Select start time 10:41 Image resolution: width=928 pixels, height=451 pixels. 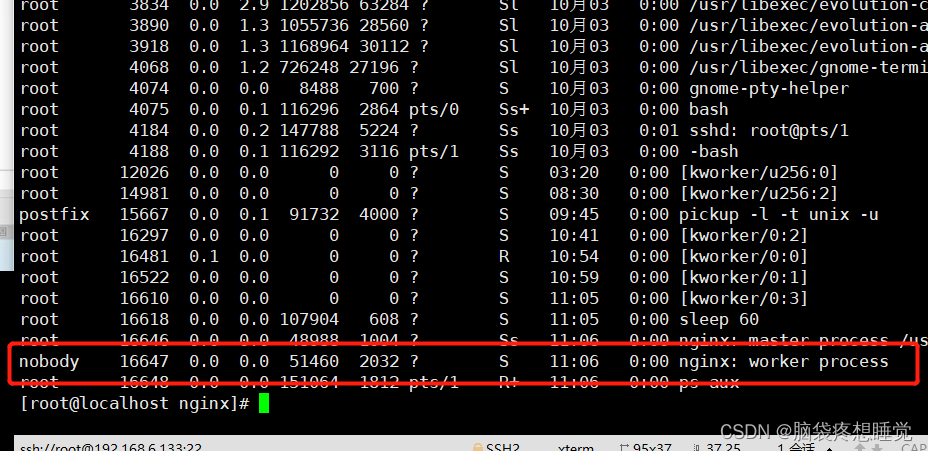click(573, 236)
